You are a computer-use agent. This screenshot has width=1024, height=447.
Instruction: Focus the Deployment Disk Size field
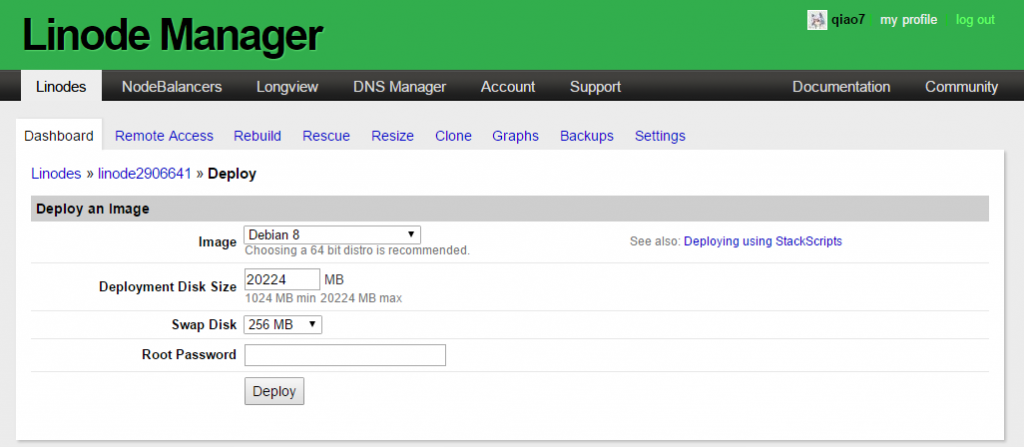[x=282, y=280]
